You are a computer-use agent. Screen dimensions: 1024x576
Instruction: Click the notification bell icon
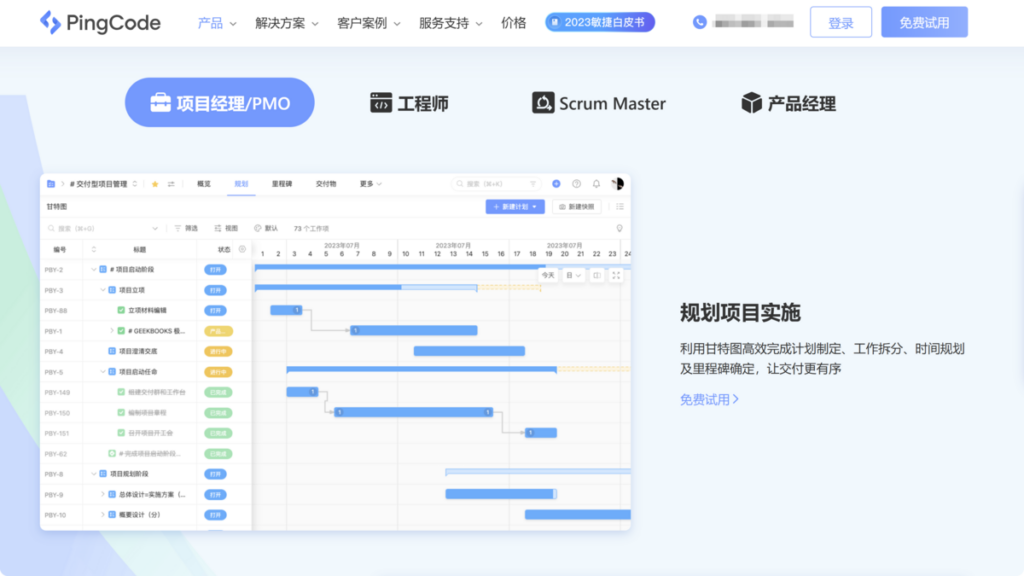pyautogui.click(x=596, y=184)
